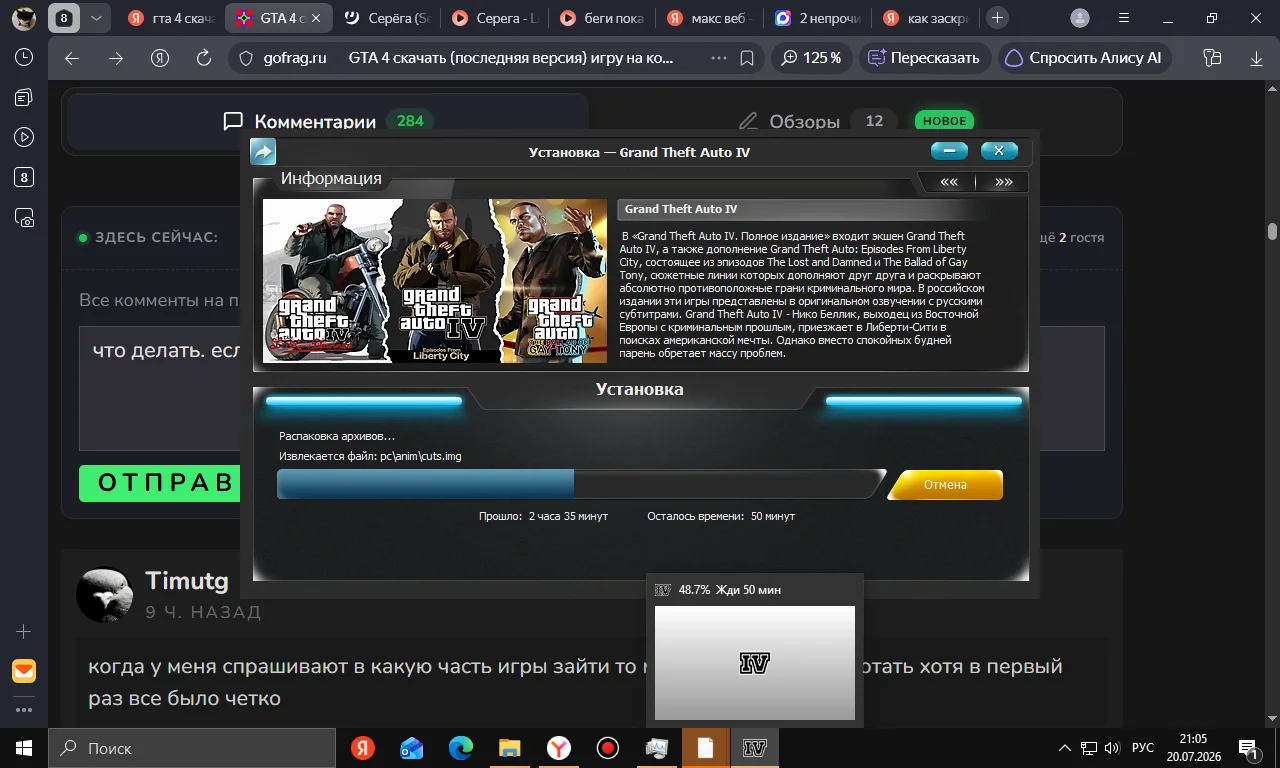Image resolution: width=1280 pixels, height=768 pixels.
Task: Expand the tab group dropdown chevron
Action: (96, 18)
